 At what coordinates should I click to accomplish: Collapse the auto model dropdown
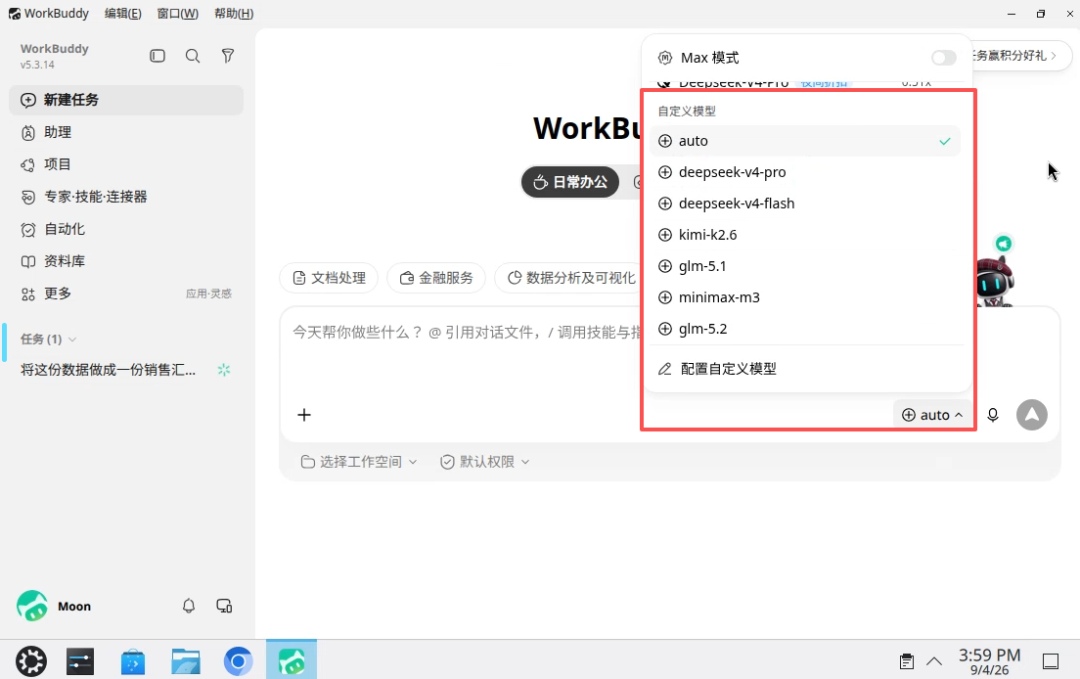pos(933,415)
